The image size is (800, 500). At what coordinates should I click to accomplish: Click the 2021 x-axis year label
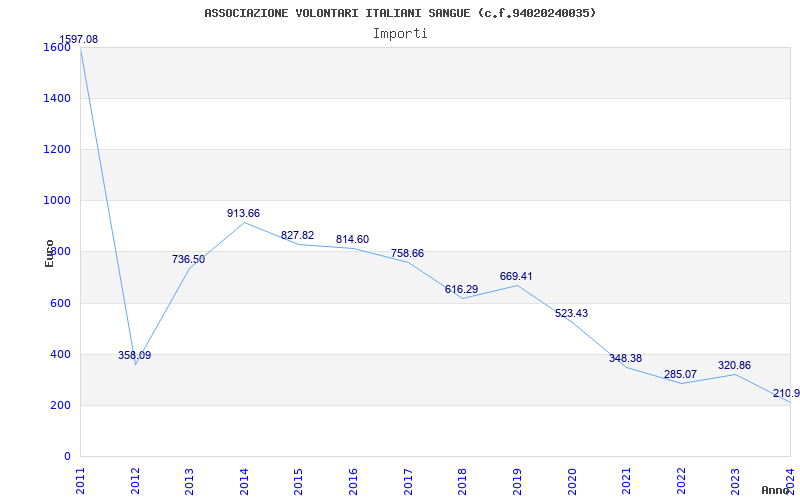[x=626, y=481]
